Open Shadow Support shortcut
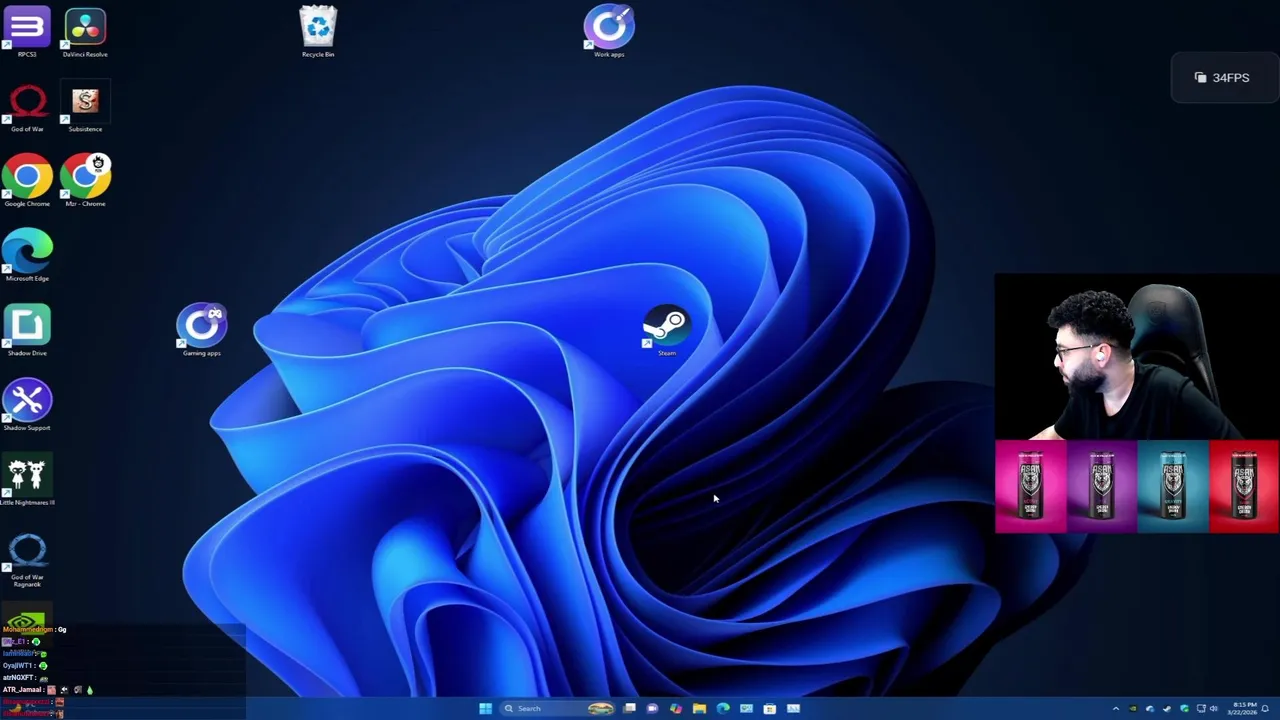The height and width of the screenshot is (720, 1280). click(x=27, y=404)
